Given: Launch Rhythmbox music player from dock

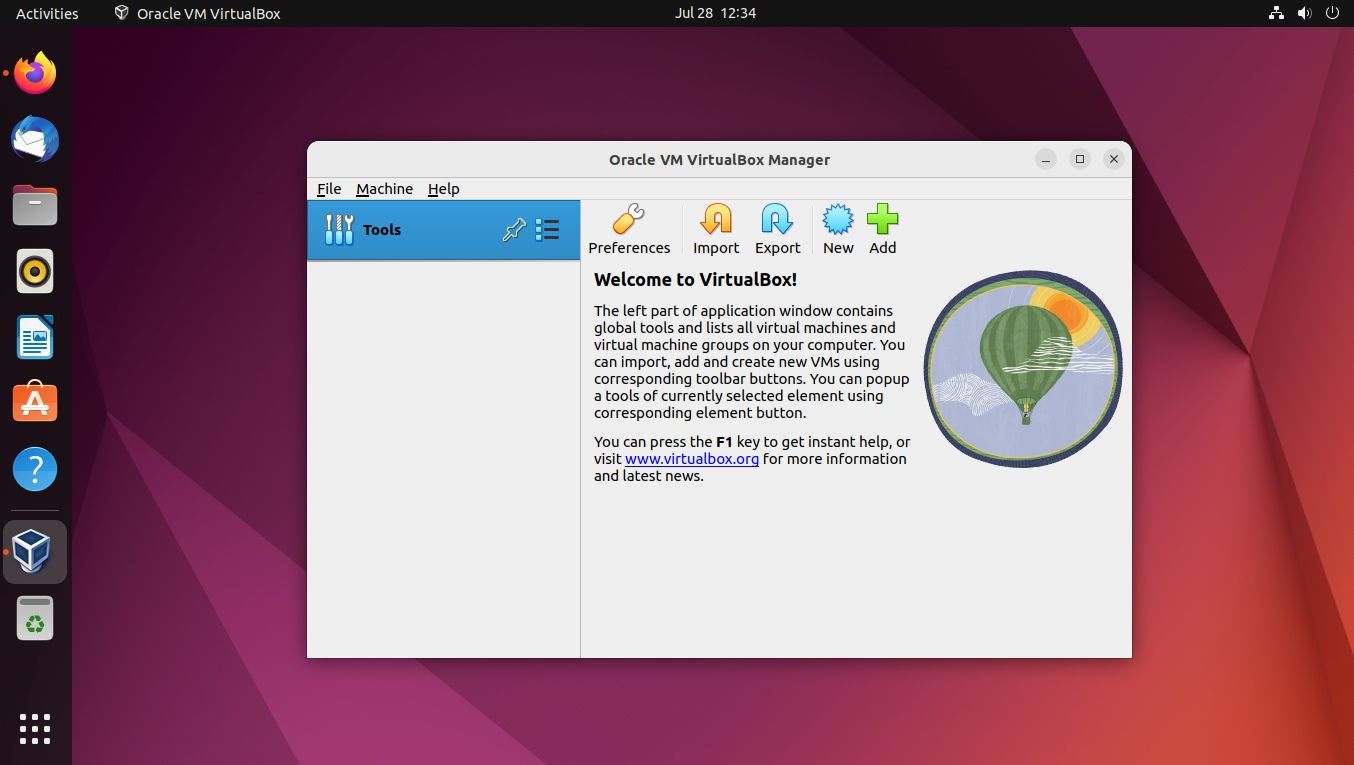Looking at the screenshot, I should (x=35, y=271).
